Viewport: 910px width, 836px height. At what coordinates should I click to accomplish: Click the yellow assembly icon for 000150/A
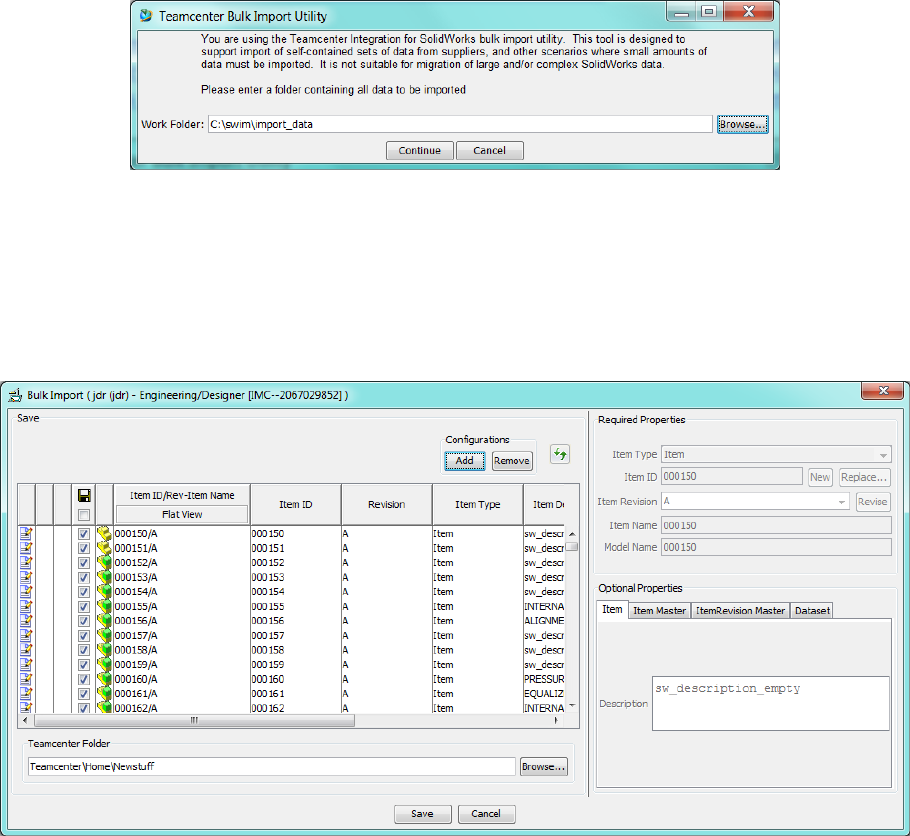tap(104, 533)
